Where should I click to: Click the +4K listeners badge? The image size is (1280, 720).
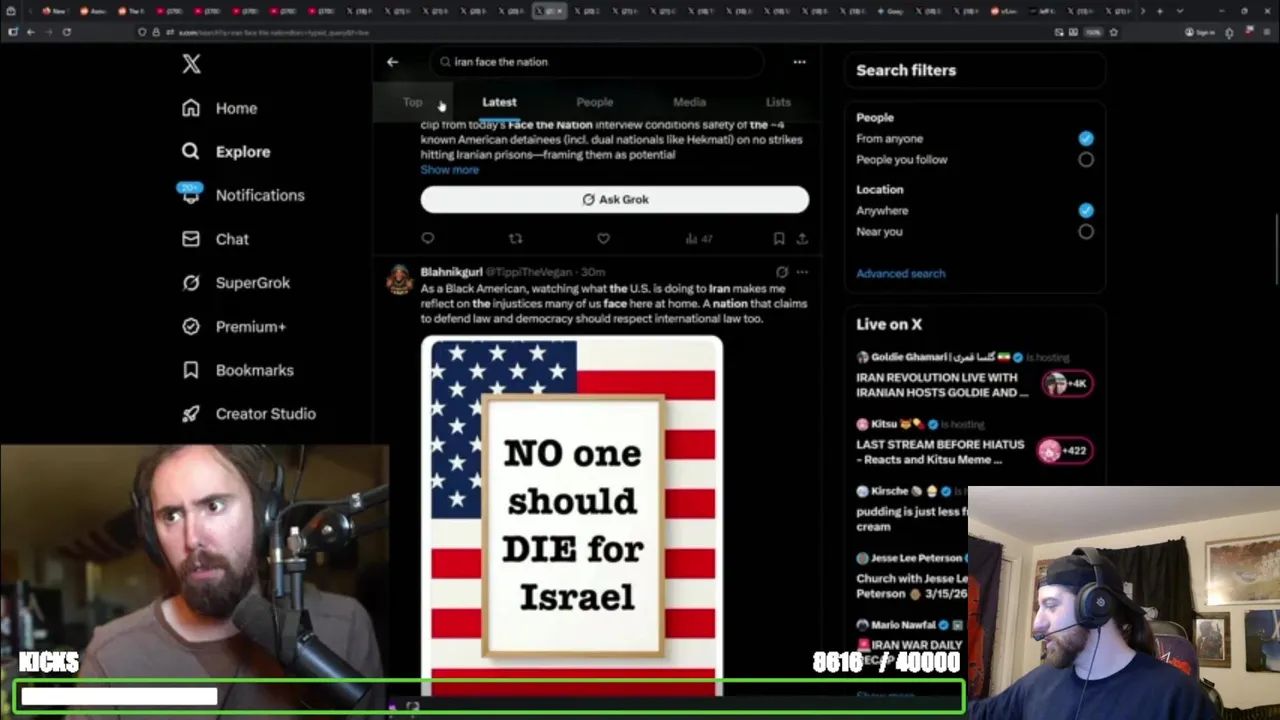[1067, 384]
